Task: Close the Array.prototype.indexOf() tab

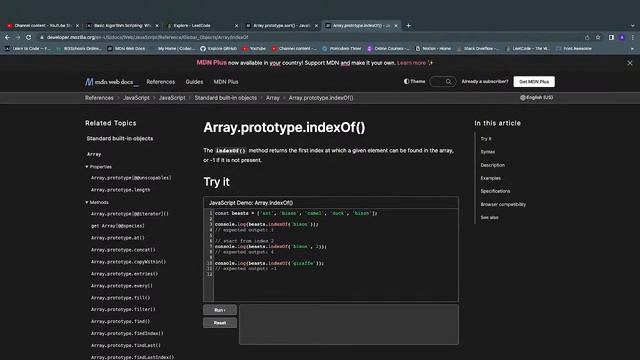Action: [396, 26]
